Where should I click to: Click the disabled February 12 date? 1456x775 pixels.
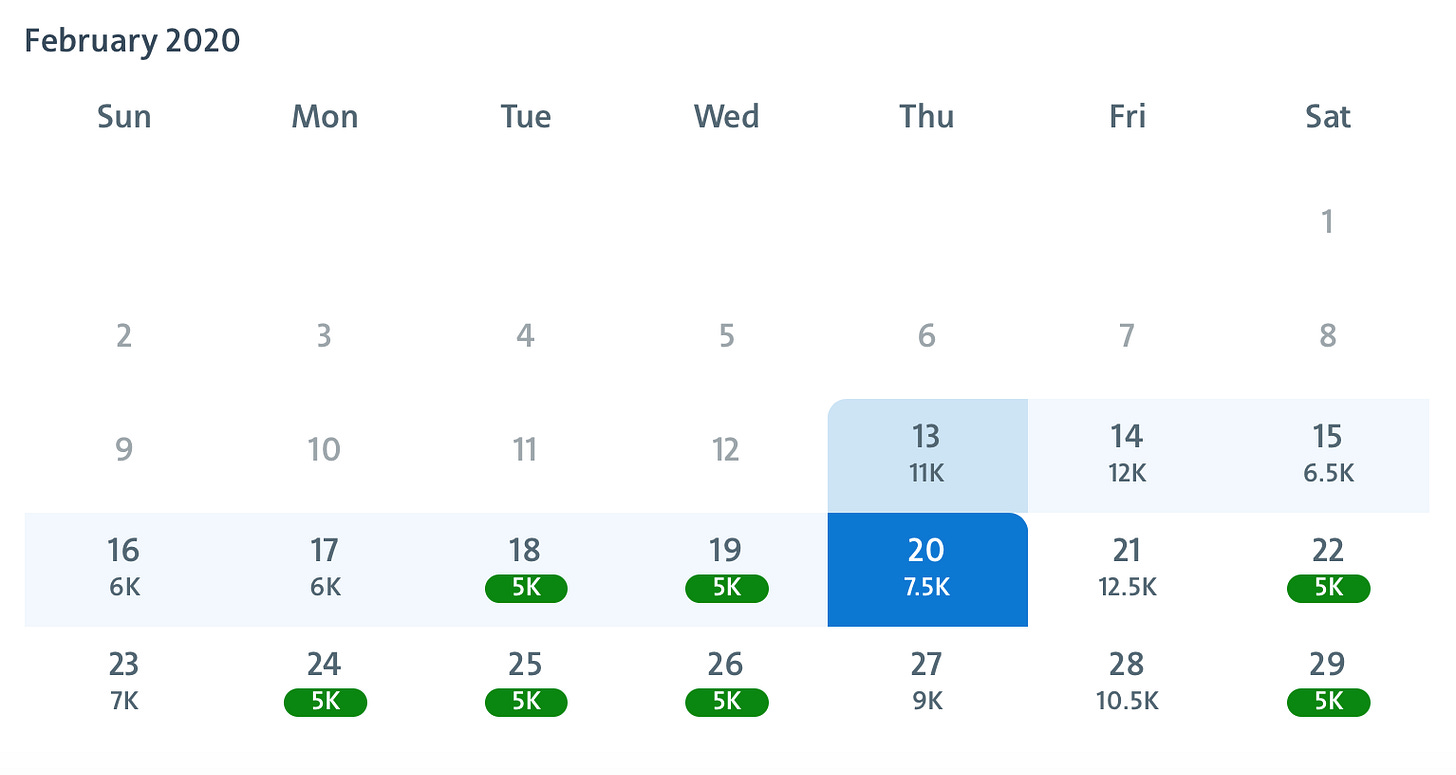pos(726,449)
